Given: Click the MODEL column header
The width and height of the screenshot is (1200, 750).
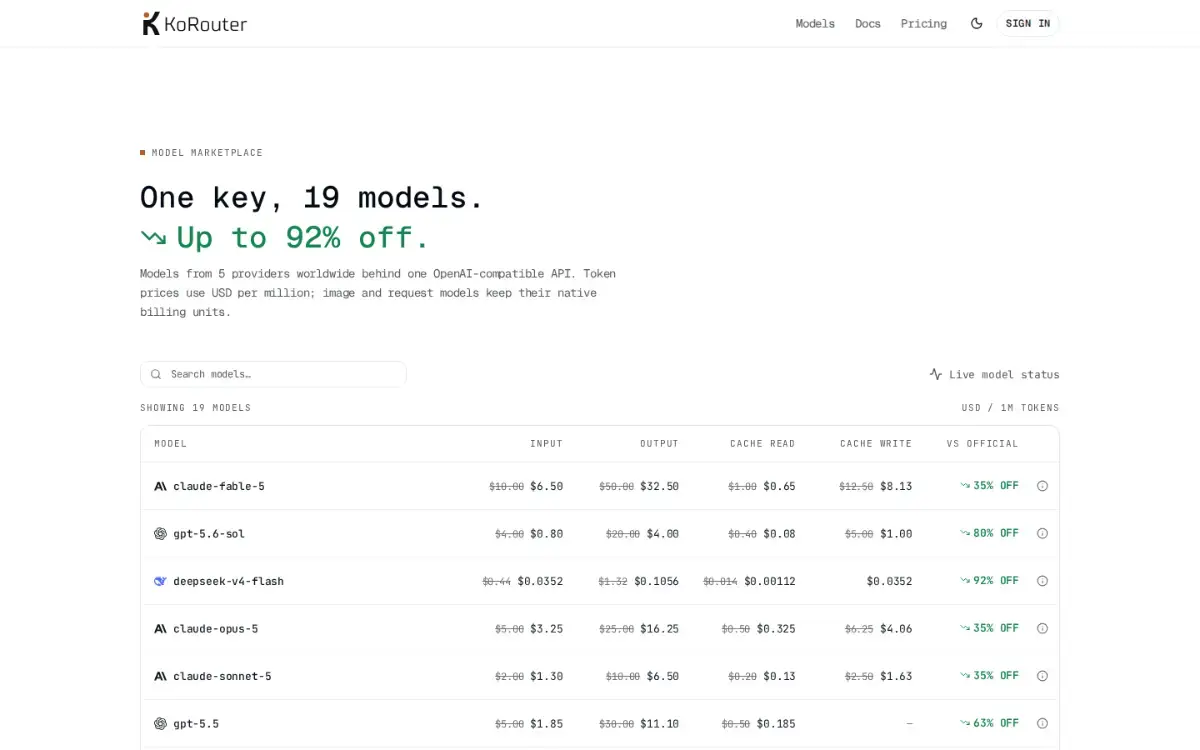Looking at the screenshot, I should tap(170, 443).
